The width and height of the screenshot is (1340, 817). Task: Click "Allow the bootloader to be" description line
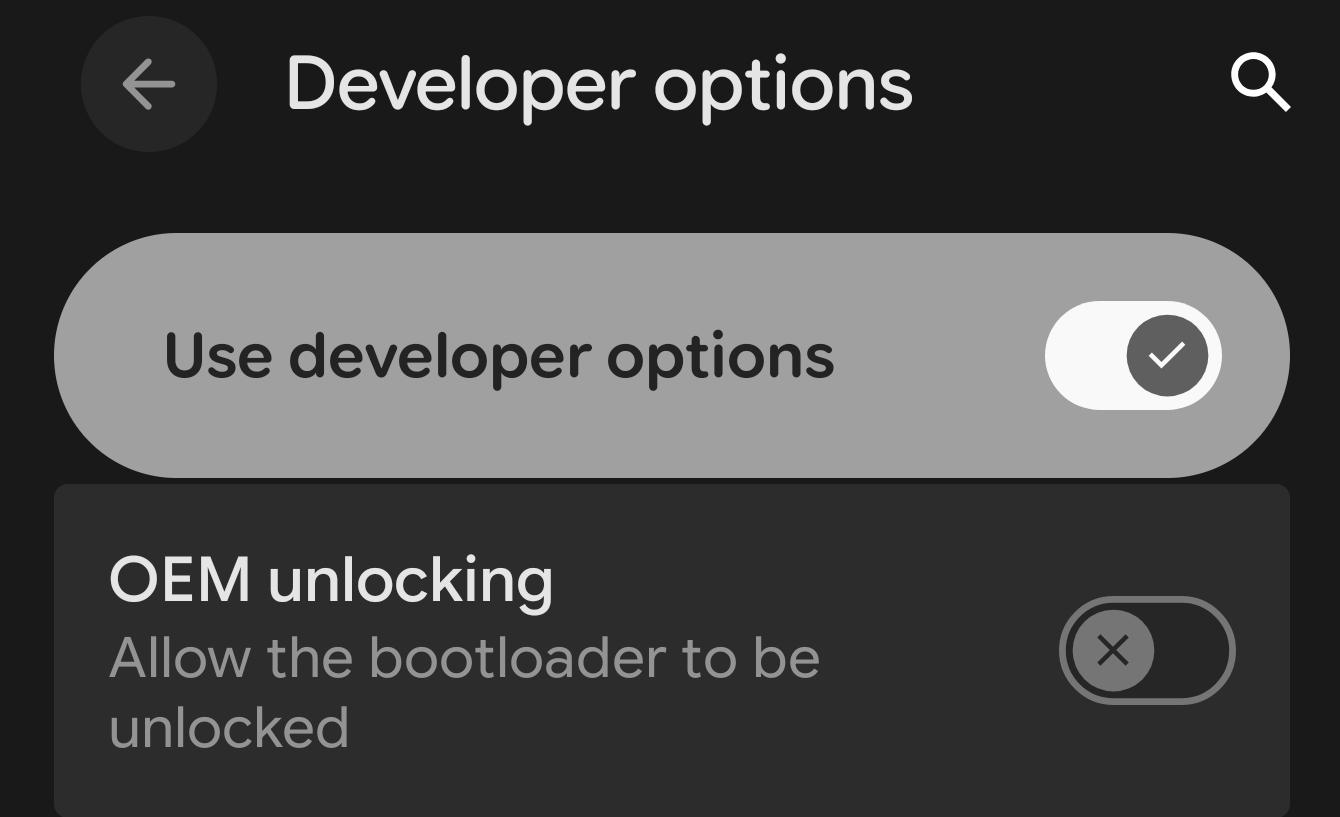pos(464,658)
